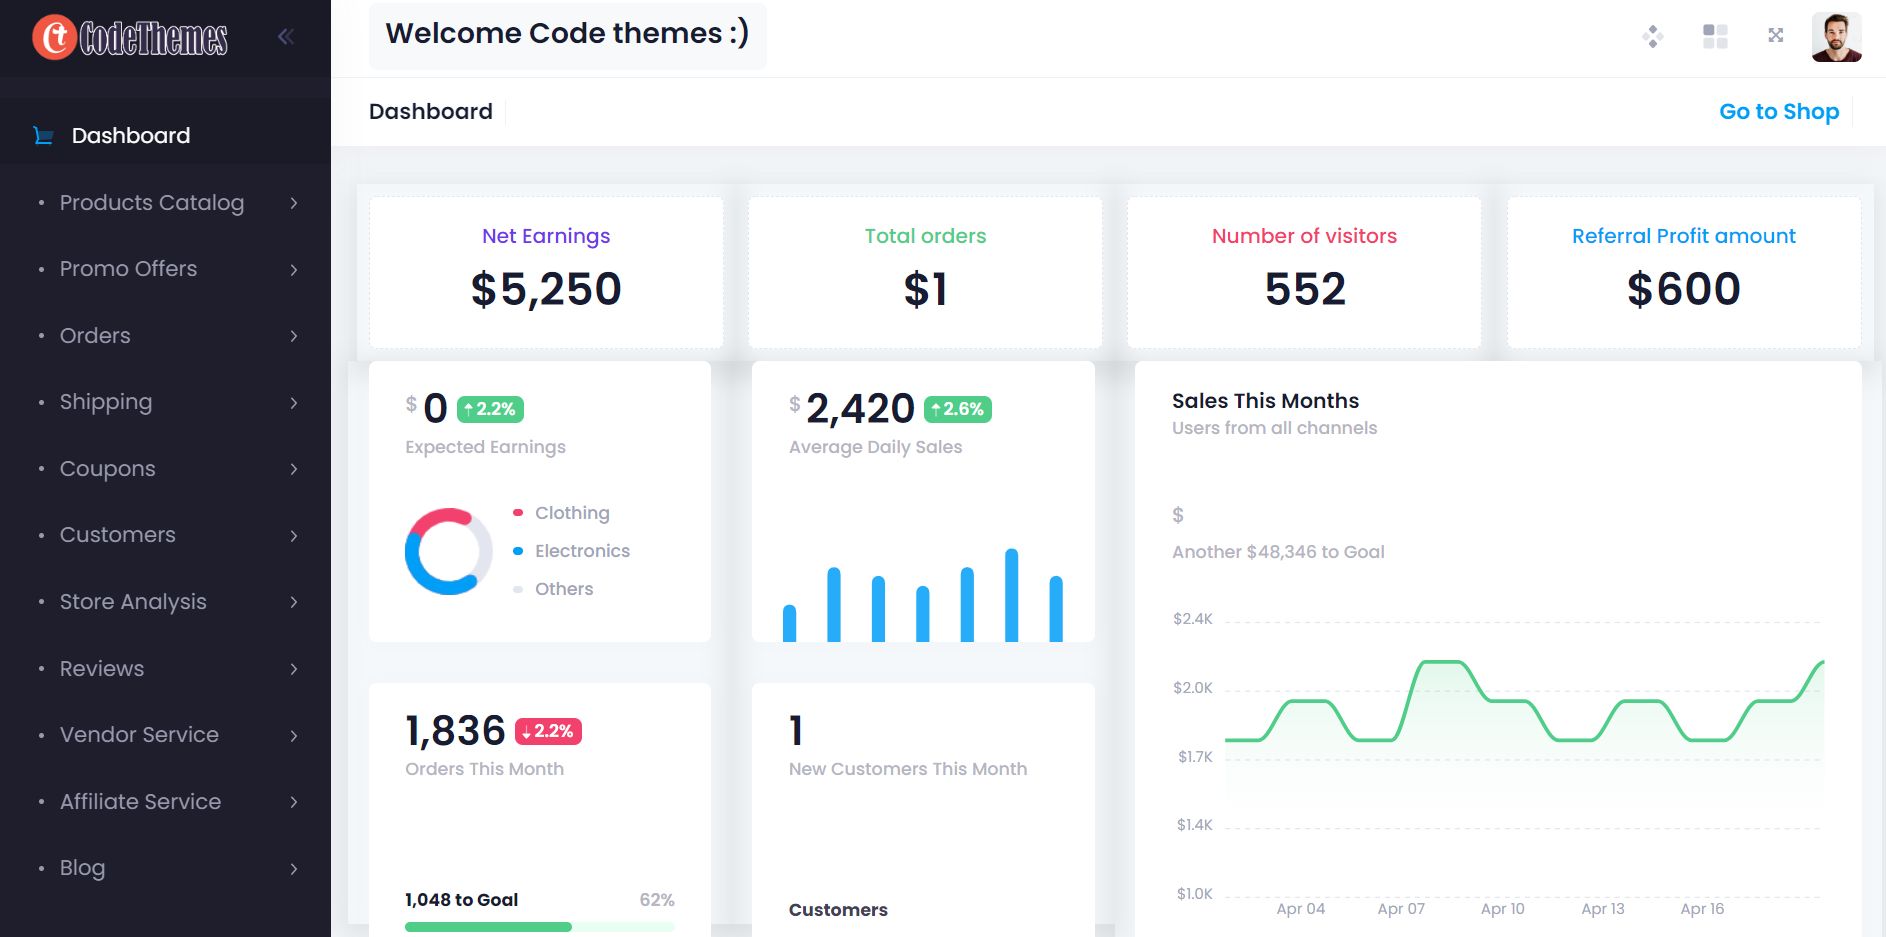Select Dashboard in the sidebar
Image resolution: width=1886 pixels, height=937 pixels.
131,136
